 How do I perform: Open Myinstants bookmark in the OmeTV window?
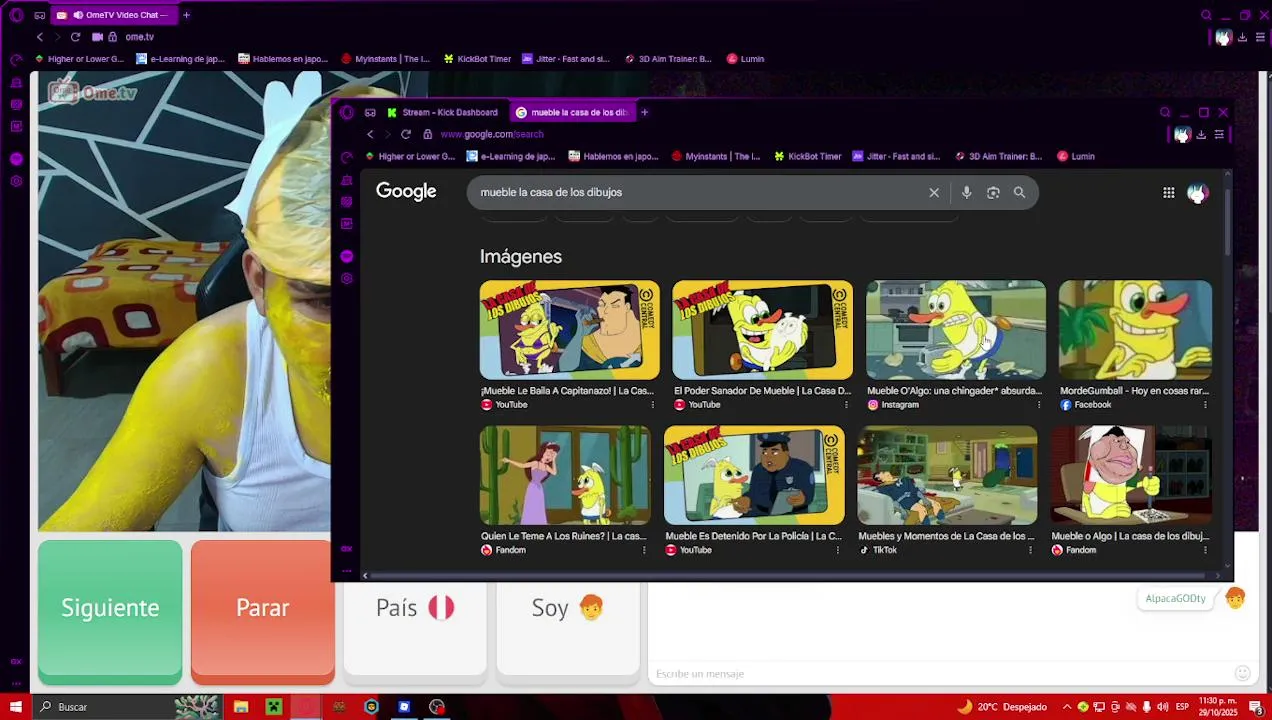(387, 59)
